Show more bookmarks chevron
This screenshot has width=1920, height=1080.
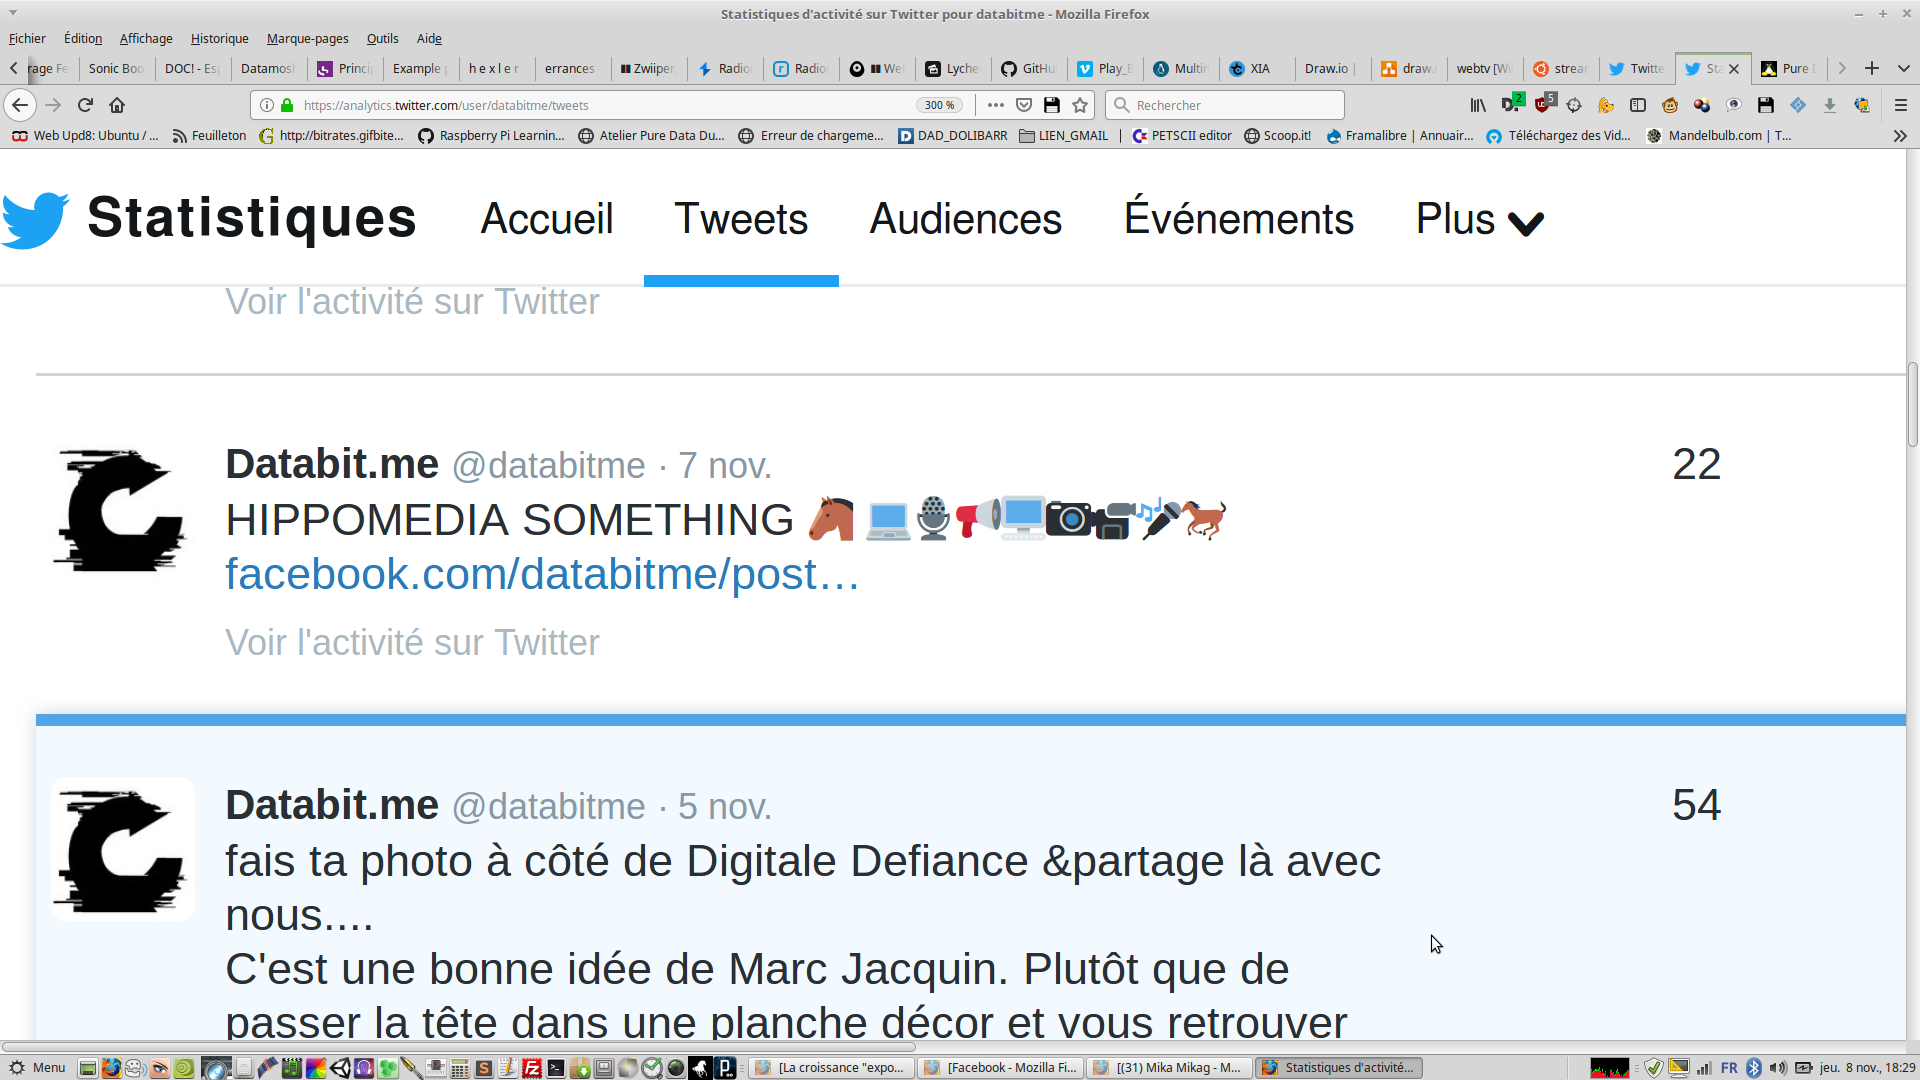coord(1900,136)
